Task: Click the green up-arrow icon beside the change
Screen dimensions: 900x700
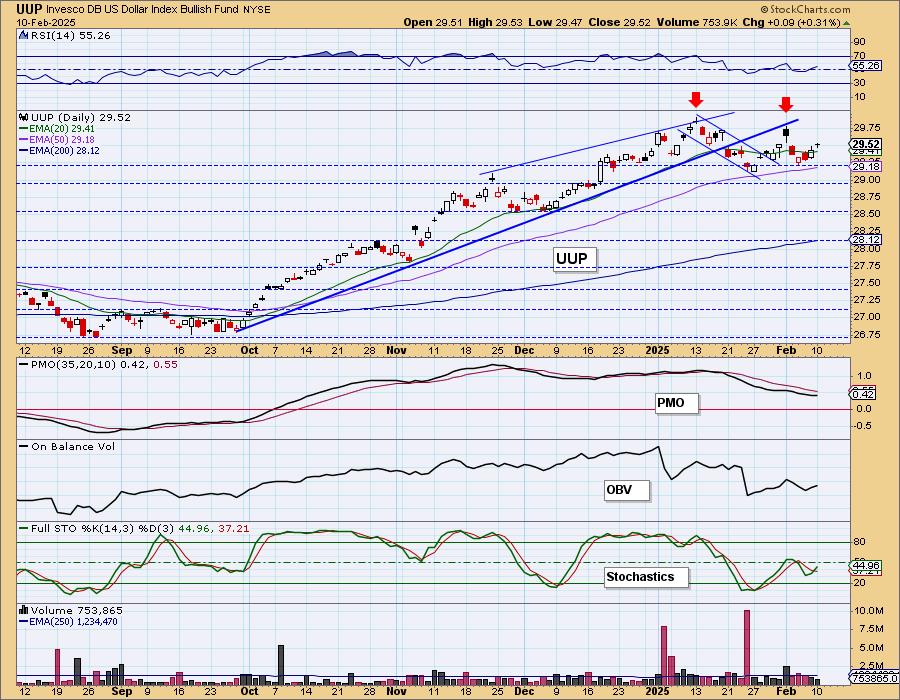Action: (x=846, y=23)
